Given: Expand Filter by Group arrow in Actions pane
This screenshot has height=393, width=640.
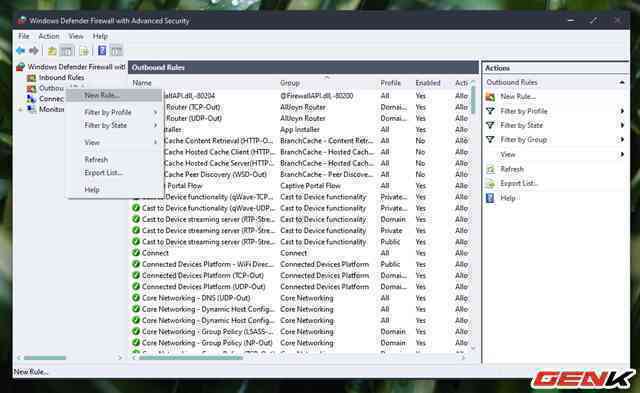Looking at the screenshot, I should pyautogui.click(x=622, y=140).
